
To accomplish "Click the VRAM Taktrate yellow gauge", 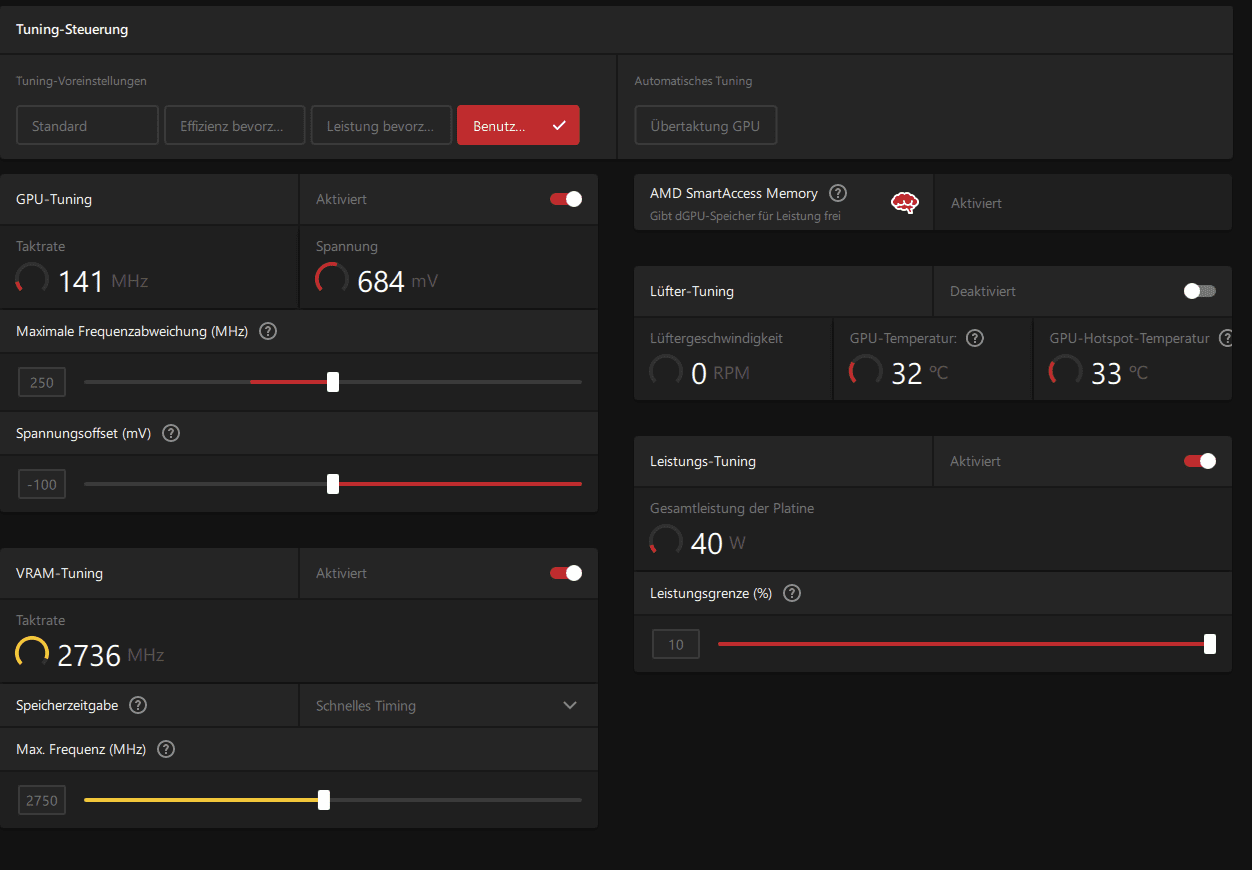I will 33,653.
